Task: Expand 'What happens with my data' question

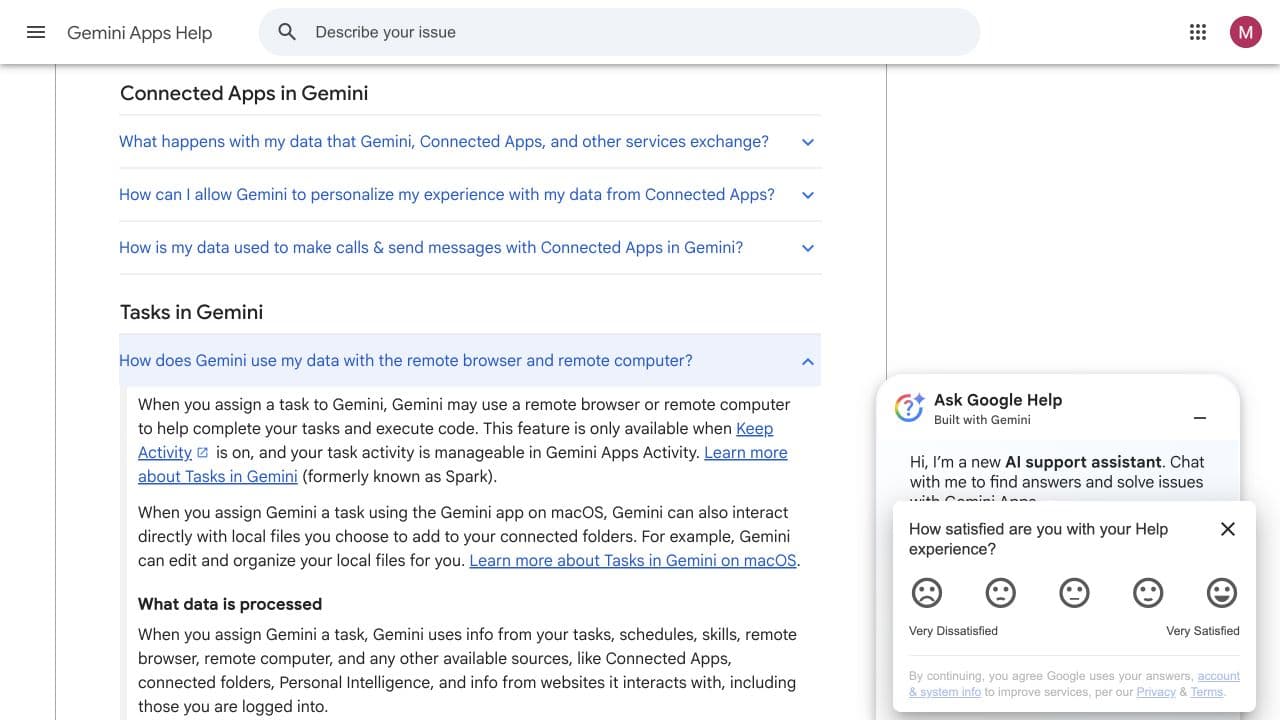Action: pyautogui.click(x=470, y=142)
